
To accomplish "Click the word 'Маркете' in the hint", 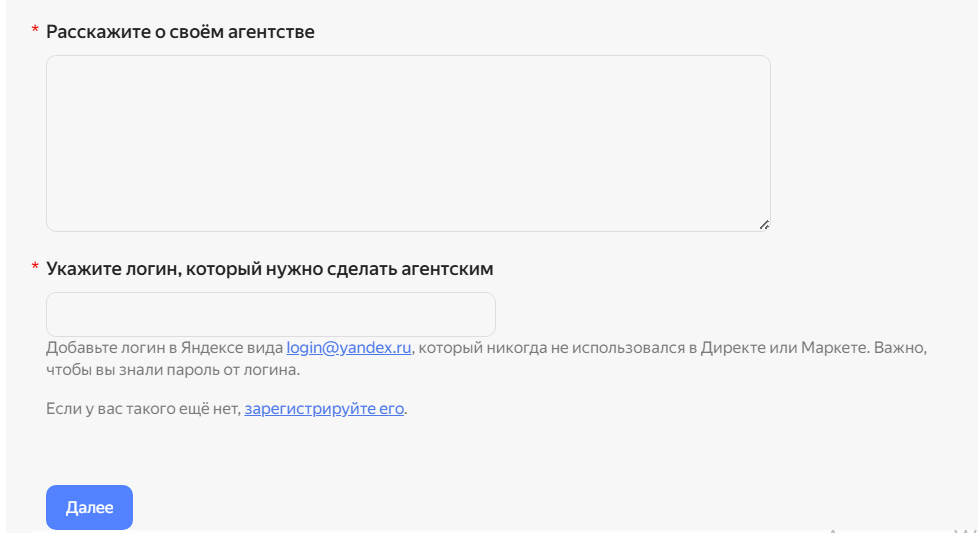I will (835, 347).
